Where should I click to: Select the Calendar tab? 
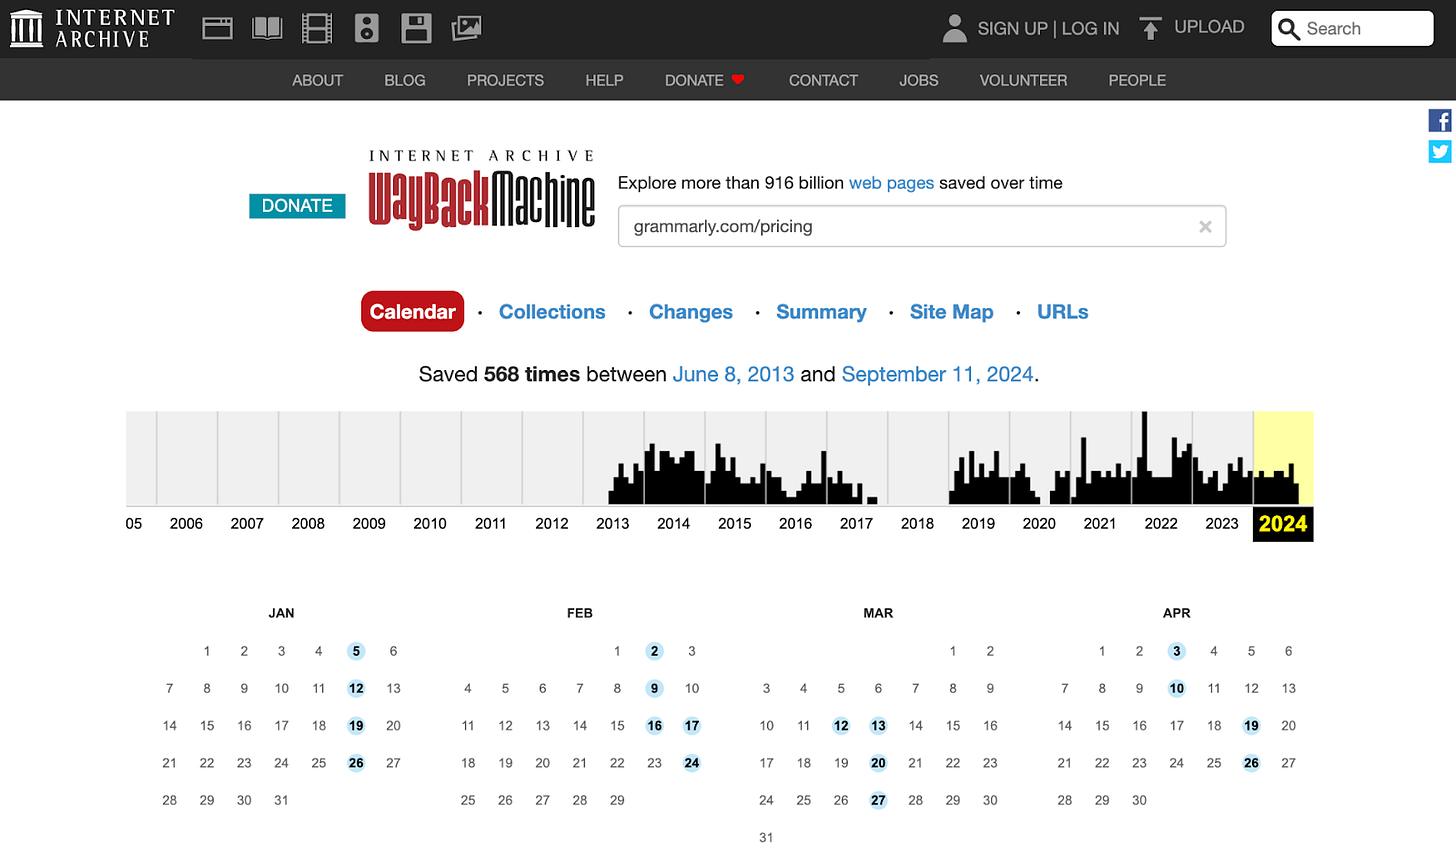[412, 312]
